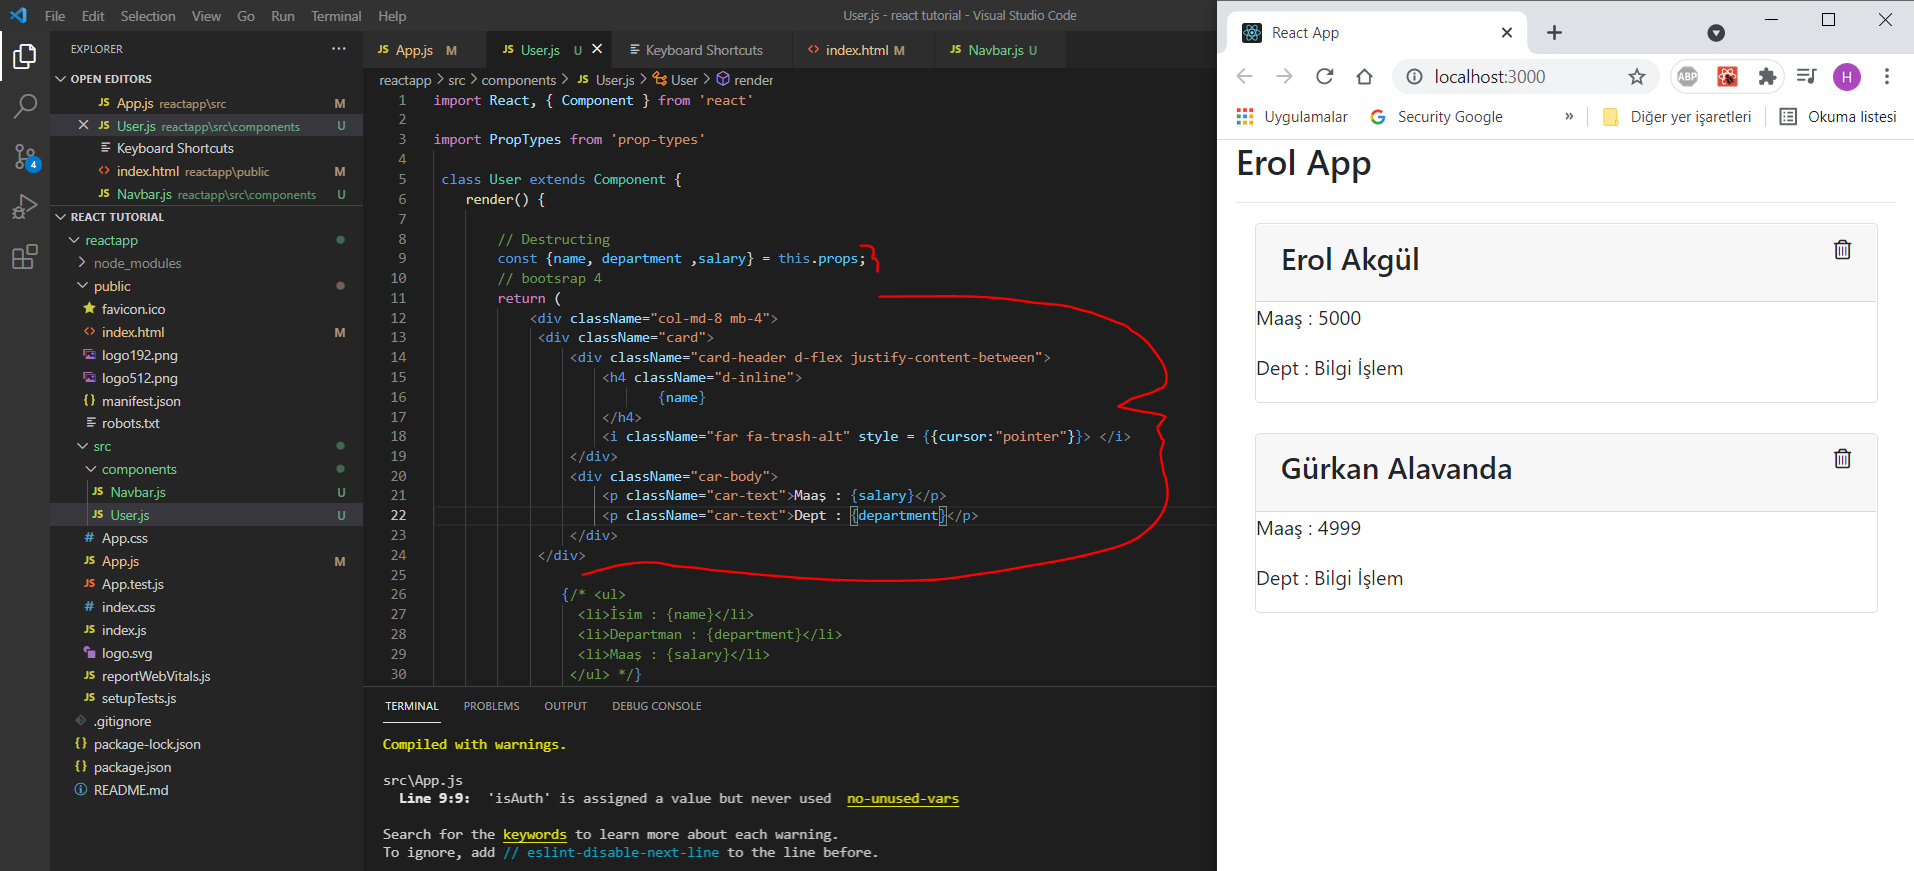Close the User.js editor tab
The width and height of the screenshot is (1914, 871).
tap(597, 49)
